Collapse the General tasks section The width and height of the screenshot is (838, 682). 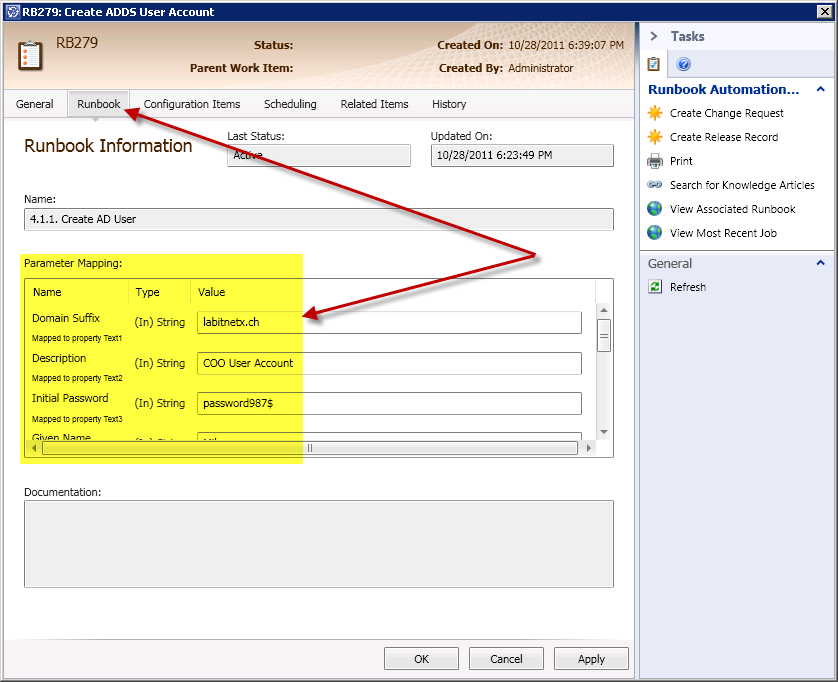click(820, 263)
